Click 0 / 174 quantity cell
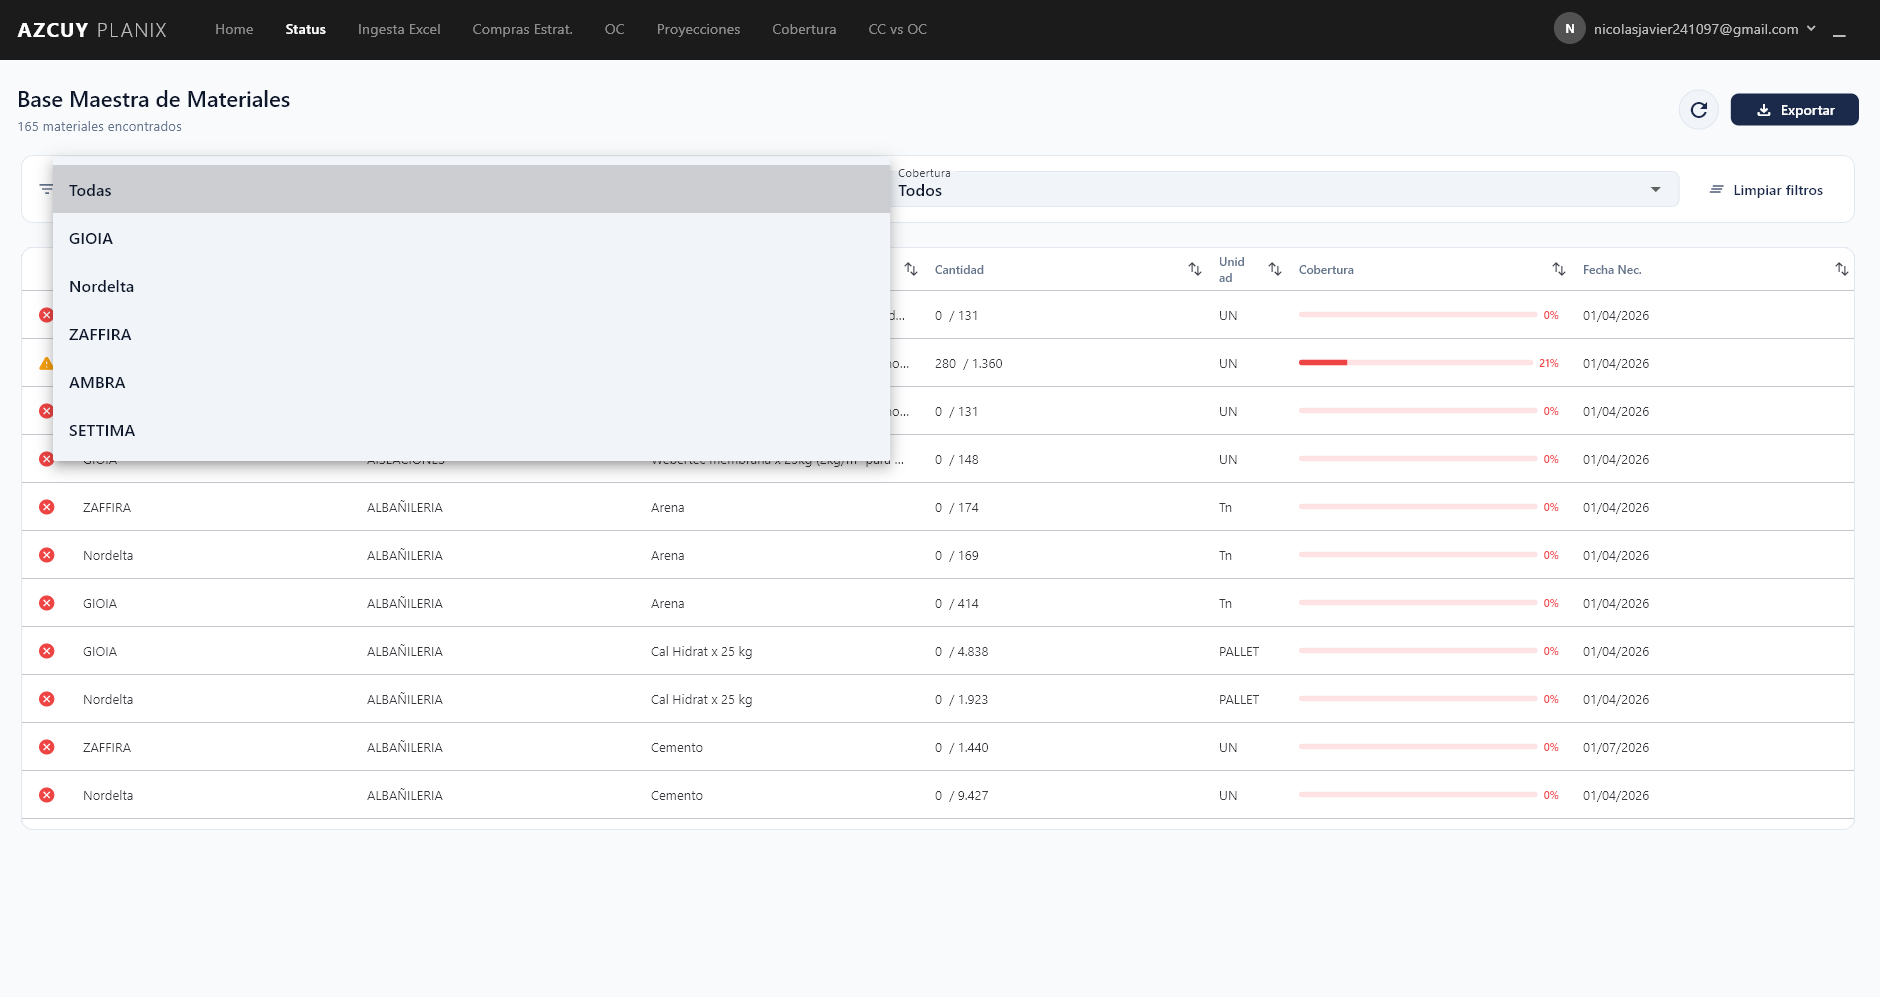Screen dimensions: 1880x997 point(957,508)
